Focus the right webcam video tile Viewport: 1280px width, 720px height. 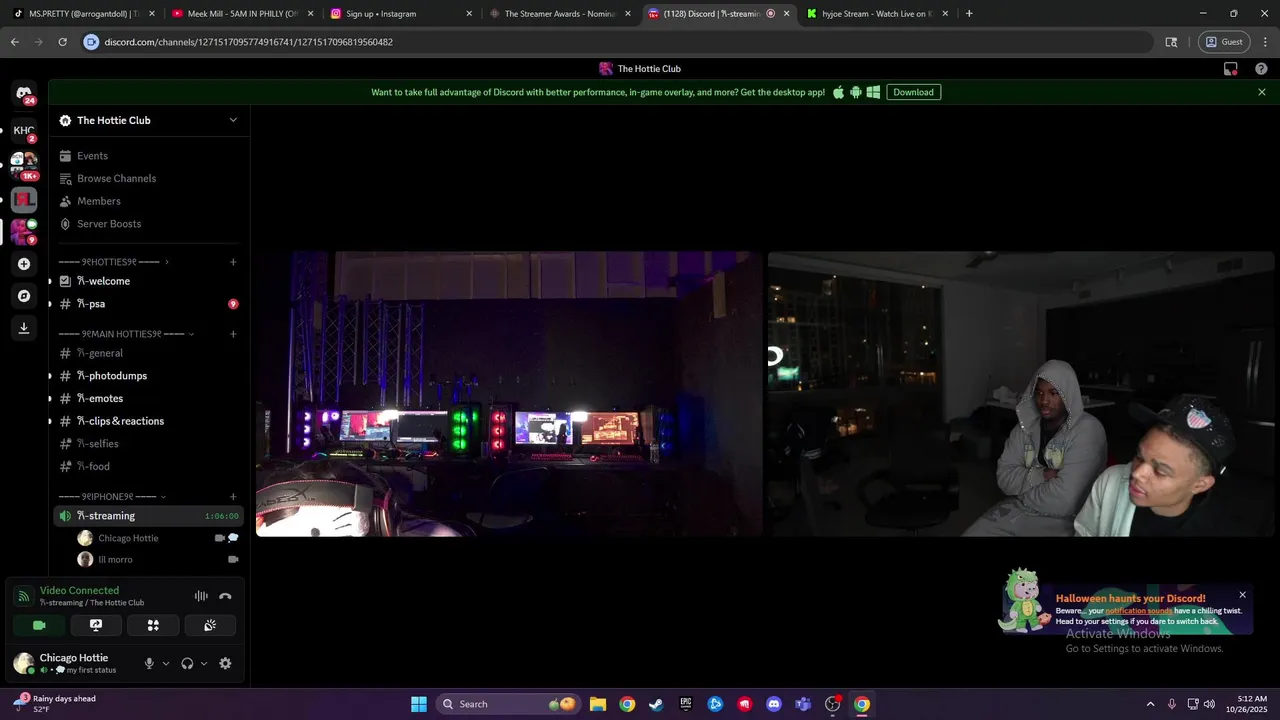1021,394
